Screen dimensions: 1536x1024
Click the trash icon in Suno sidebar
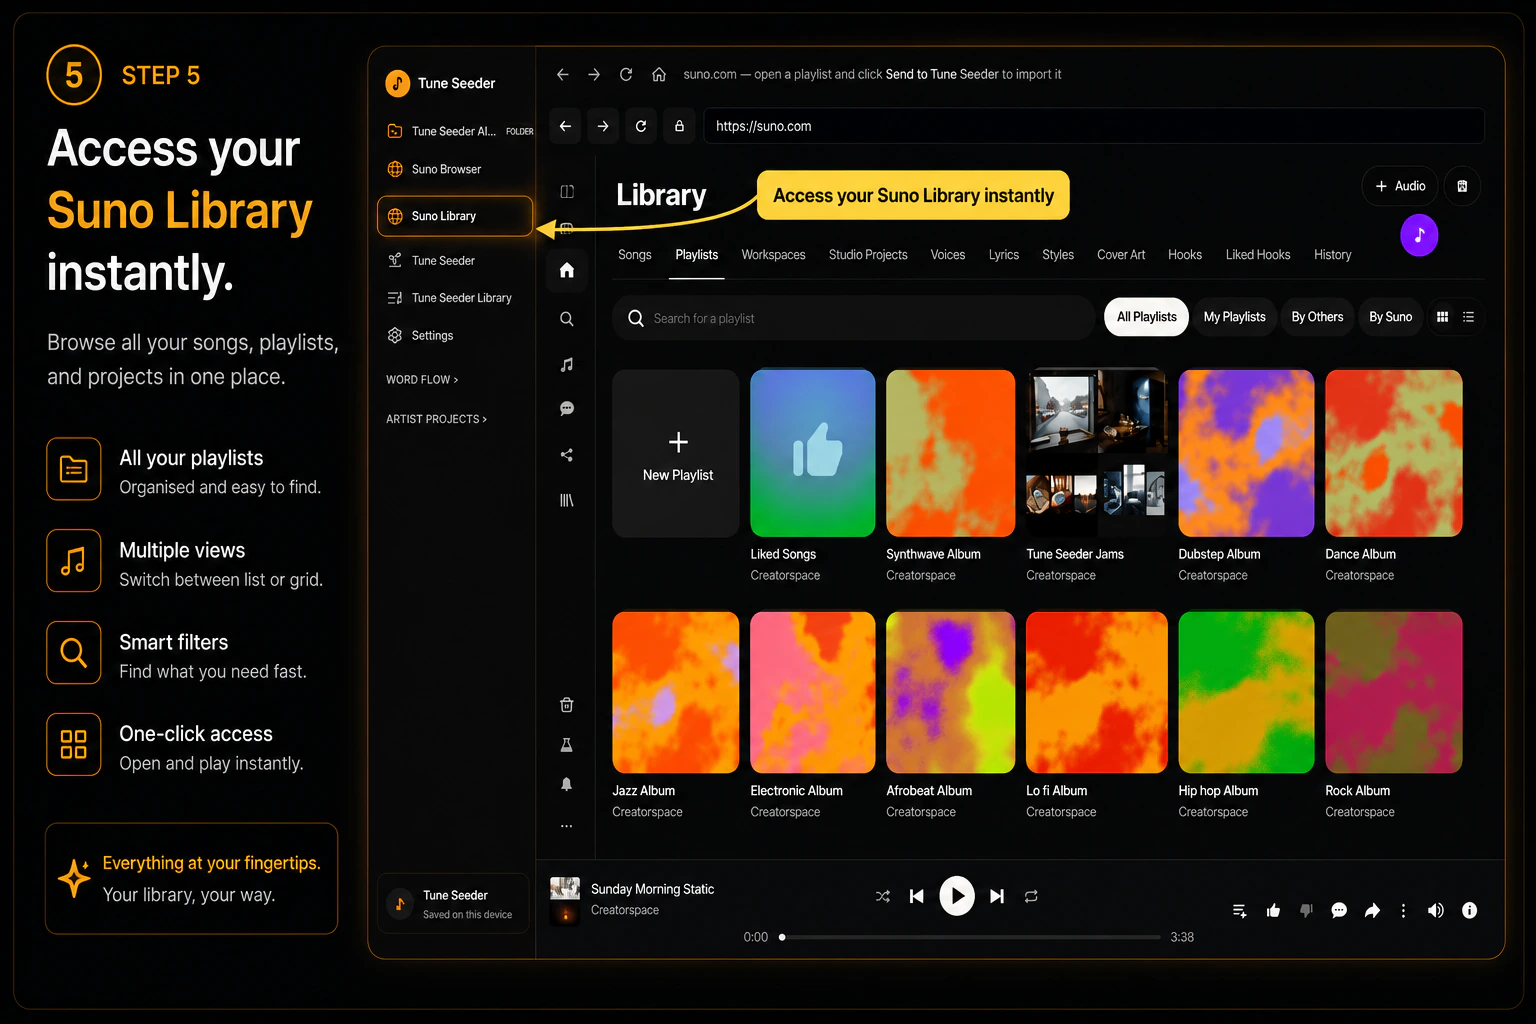coord(567,705)
